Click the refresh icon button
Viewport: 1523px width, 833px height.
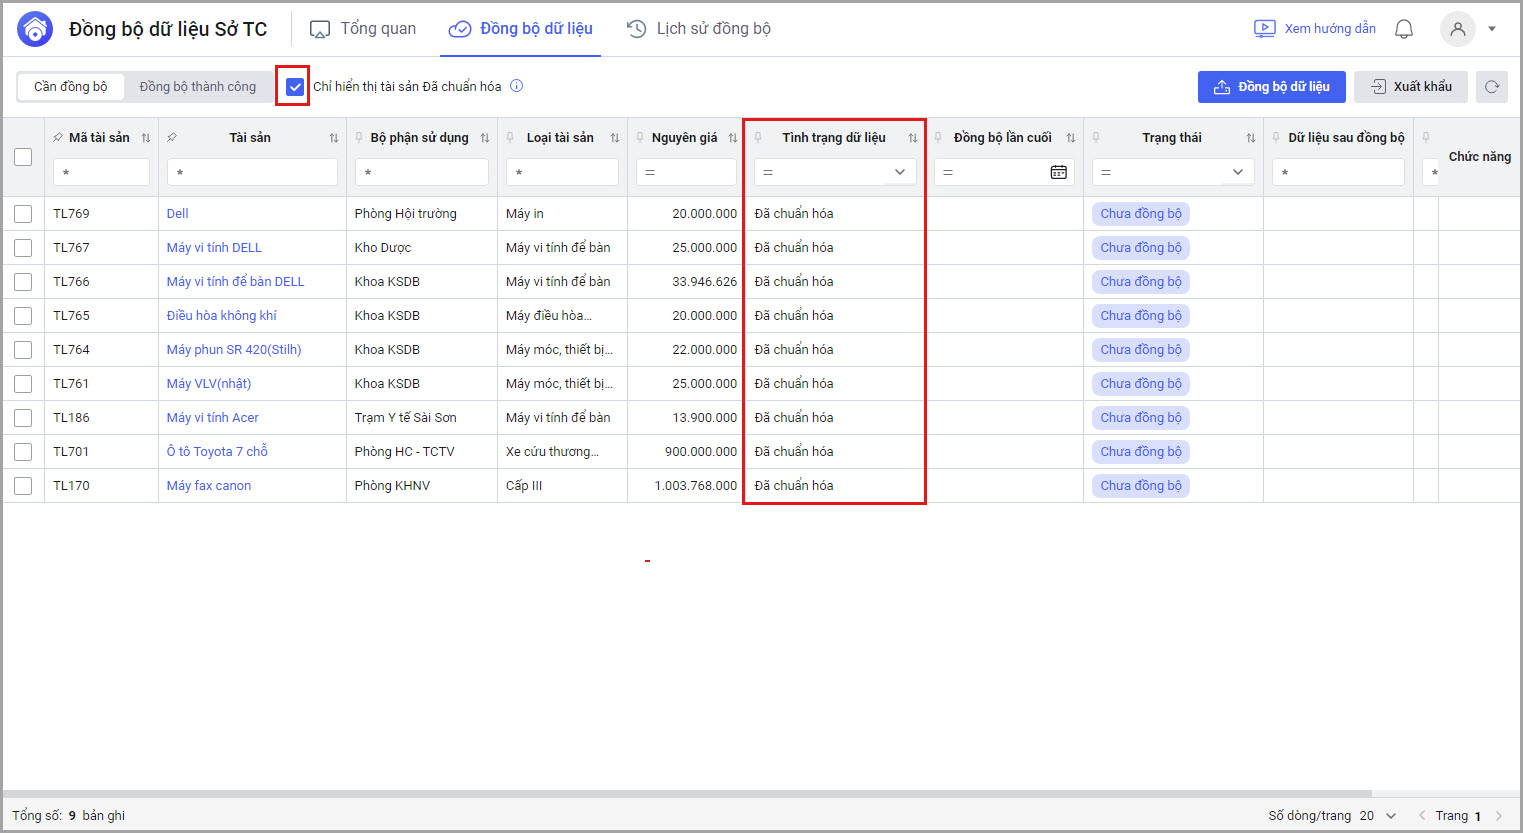click(1491, 87)
